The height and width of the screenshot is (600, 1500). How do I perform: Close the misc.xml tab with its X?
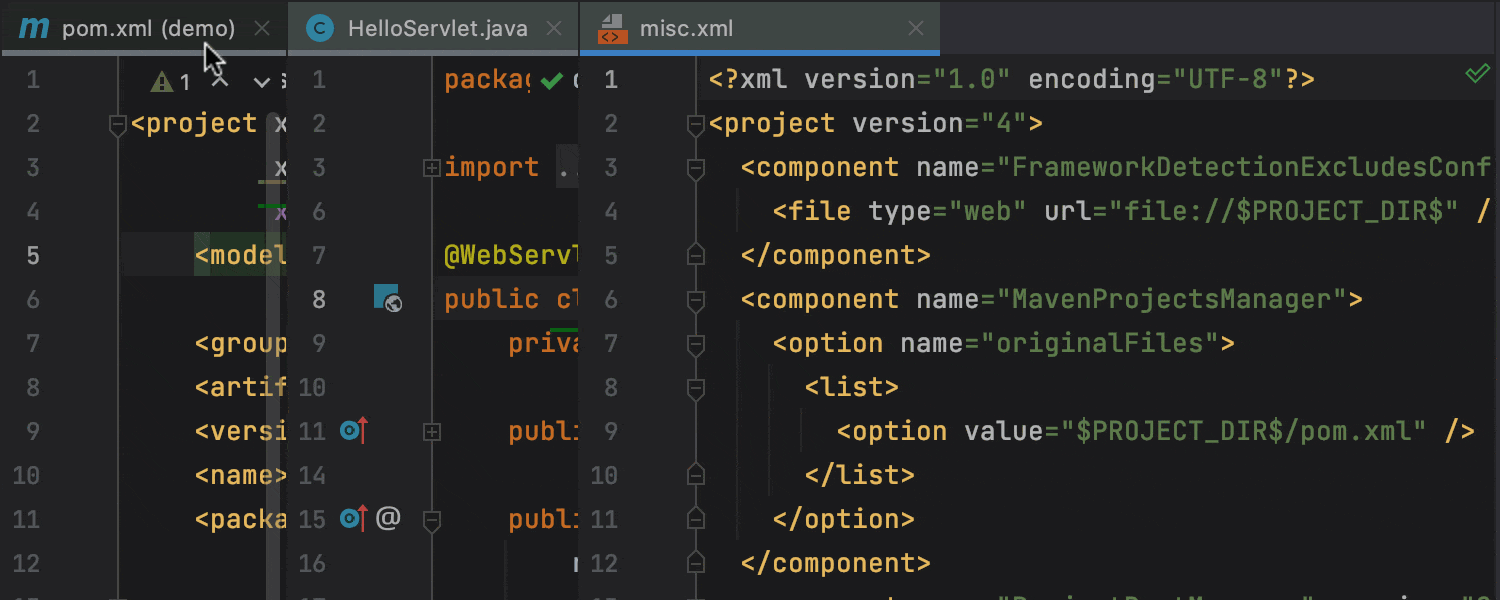916,29
